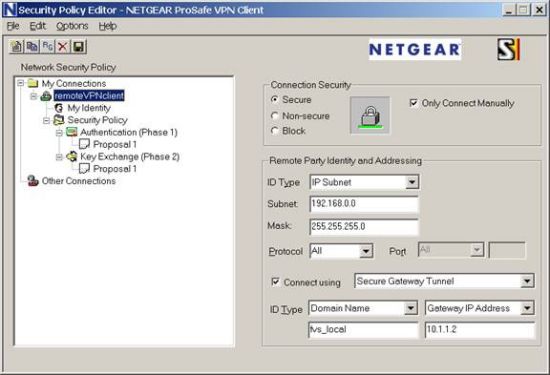Select the Block radio button
The width and height of the screenshot is (550, 375).
pyautogui.click(x=275, y=131)
